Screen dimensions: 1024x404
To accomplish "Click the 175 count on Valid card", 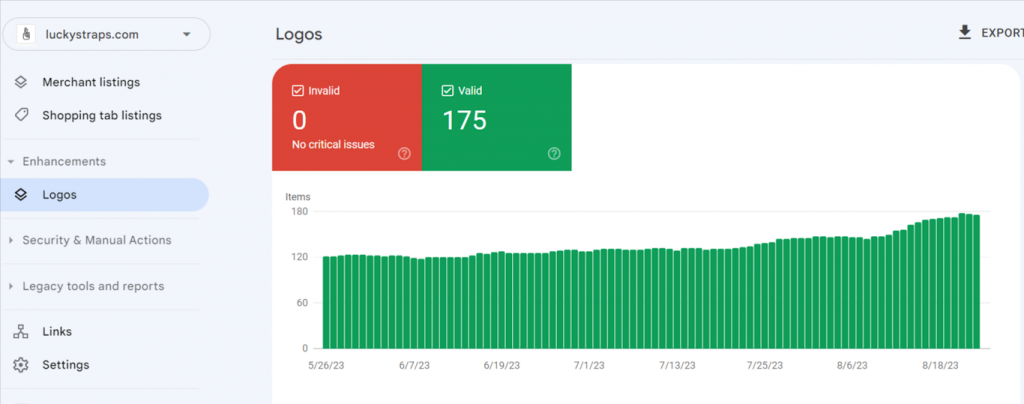I will [x=464, y=120].
